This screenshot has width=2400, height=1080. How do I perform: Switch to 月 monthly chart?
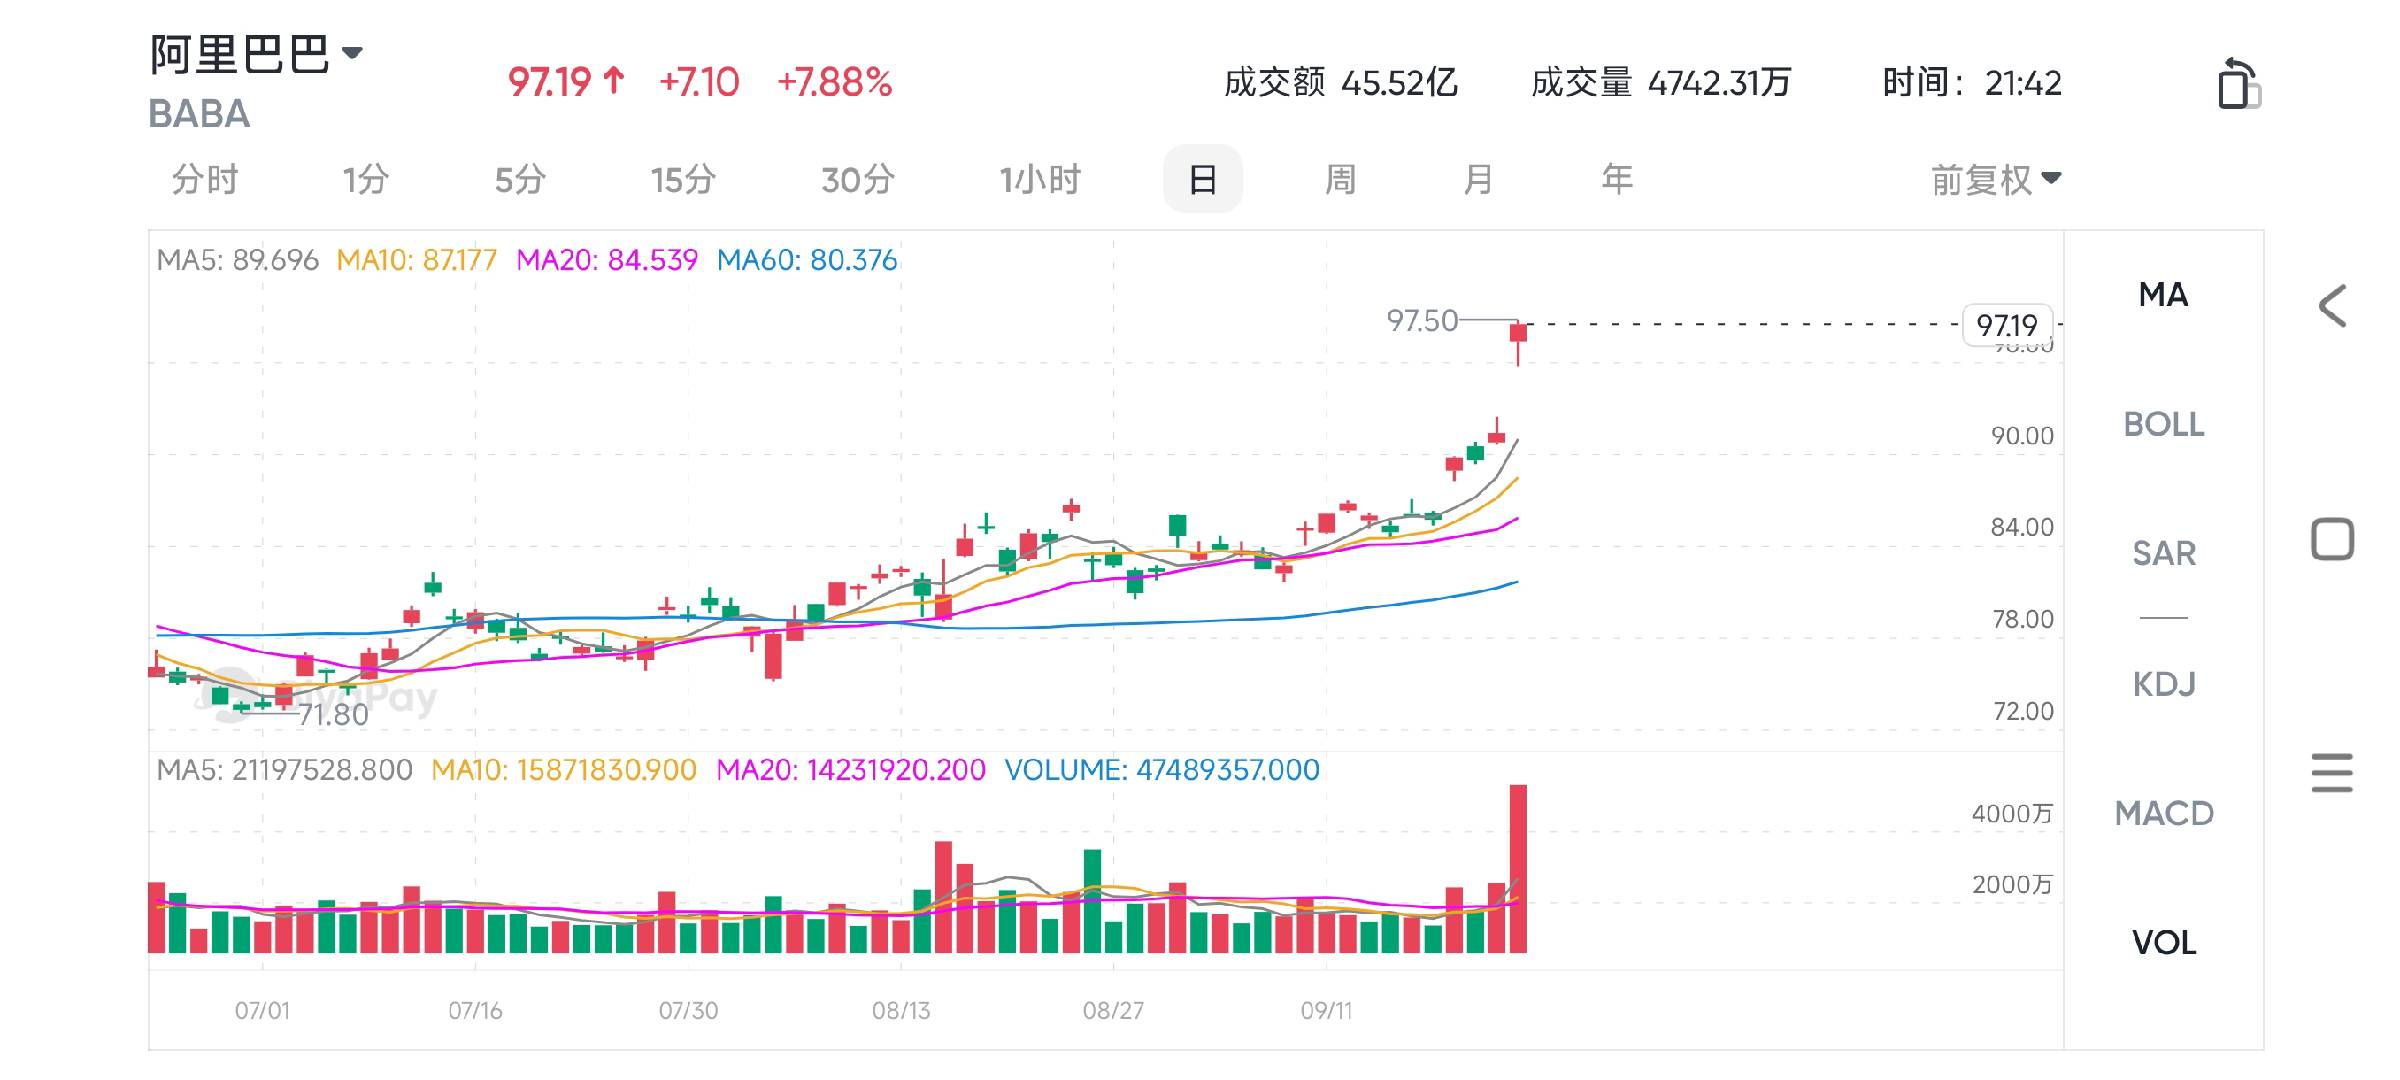coord(1478,179)
